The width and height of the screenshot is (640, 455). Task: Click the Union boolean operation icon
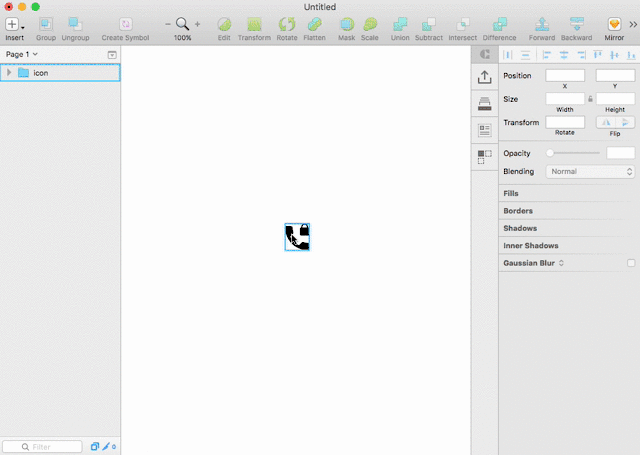[400, 24]
